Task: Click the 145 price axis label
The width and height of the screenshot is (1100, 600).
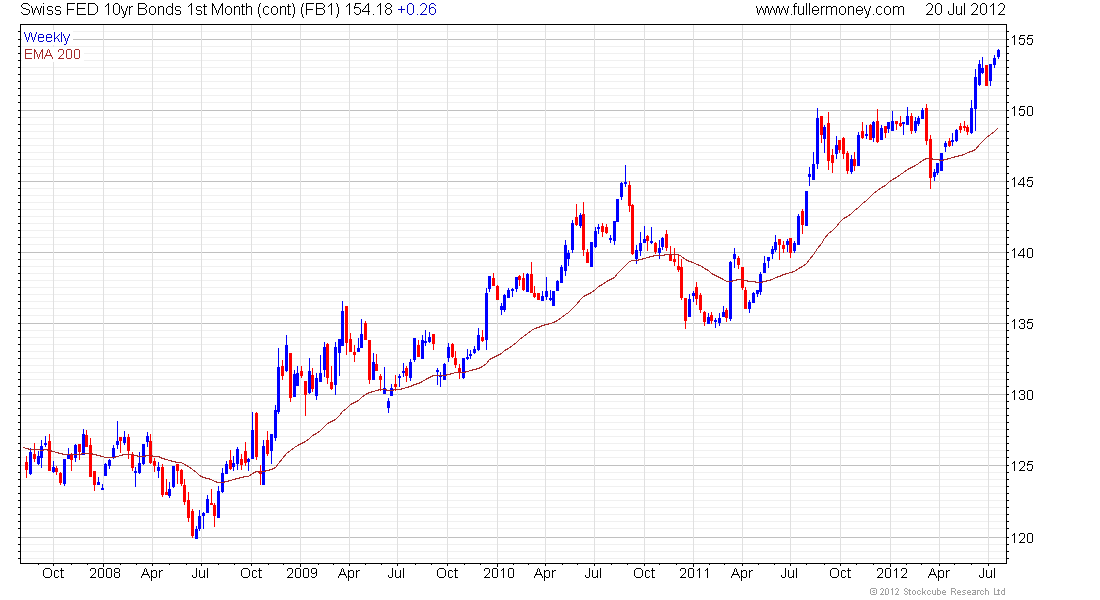Action: tap(1023, 182)
